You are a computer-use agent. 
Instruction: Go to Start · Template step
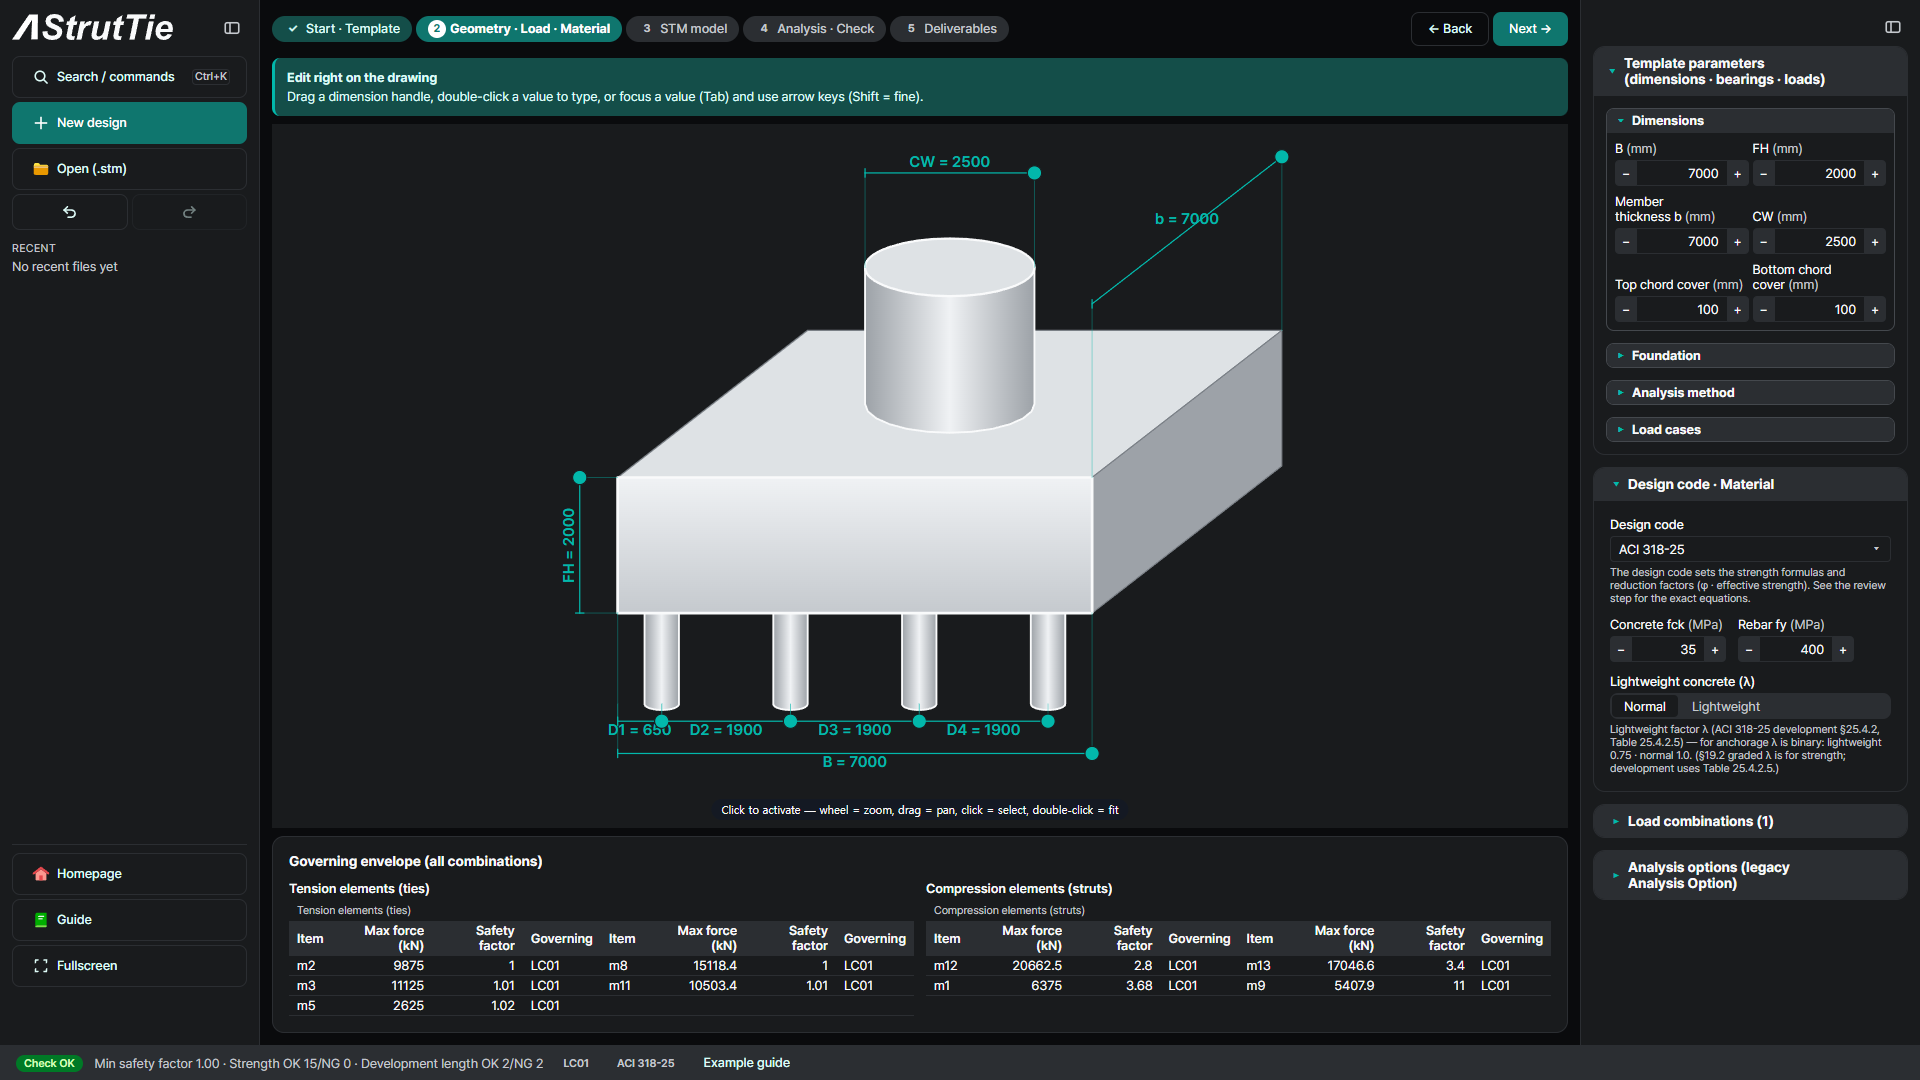(342, 29)
